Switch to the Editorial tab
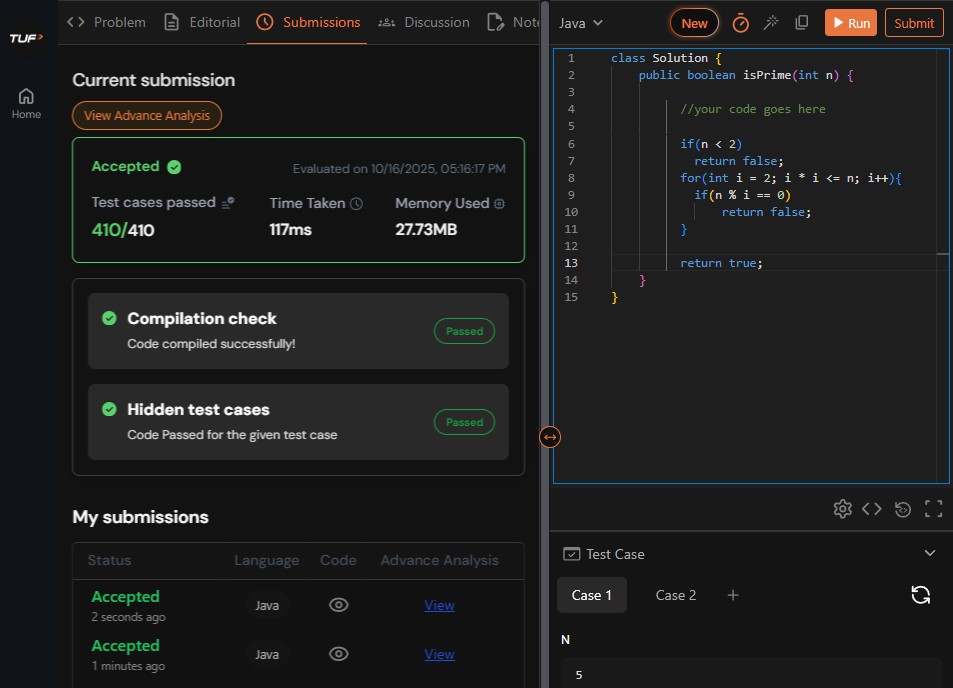 tap(202, 22)
